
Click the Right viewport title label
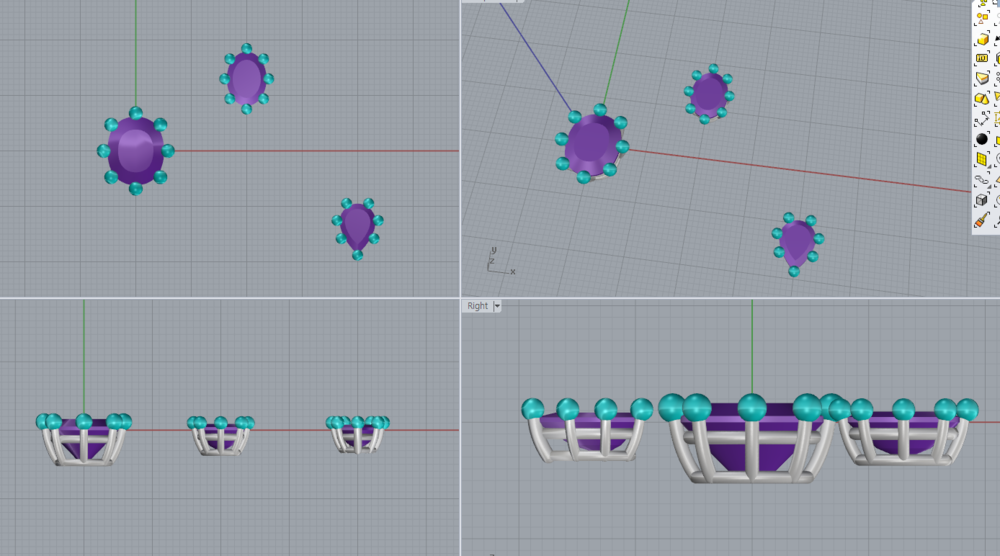point(477,306)
